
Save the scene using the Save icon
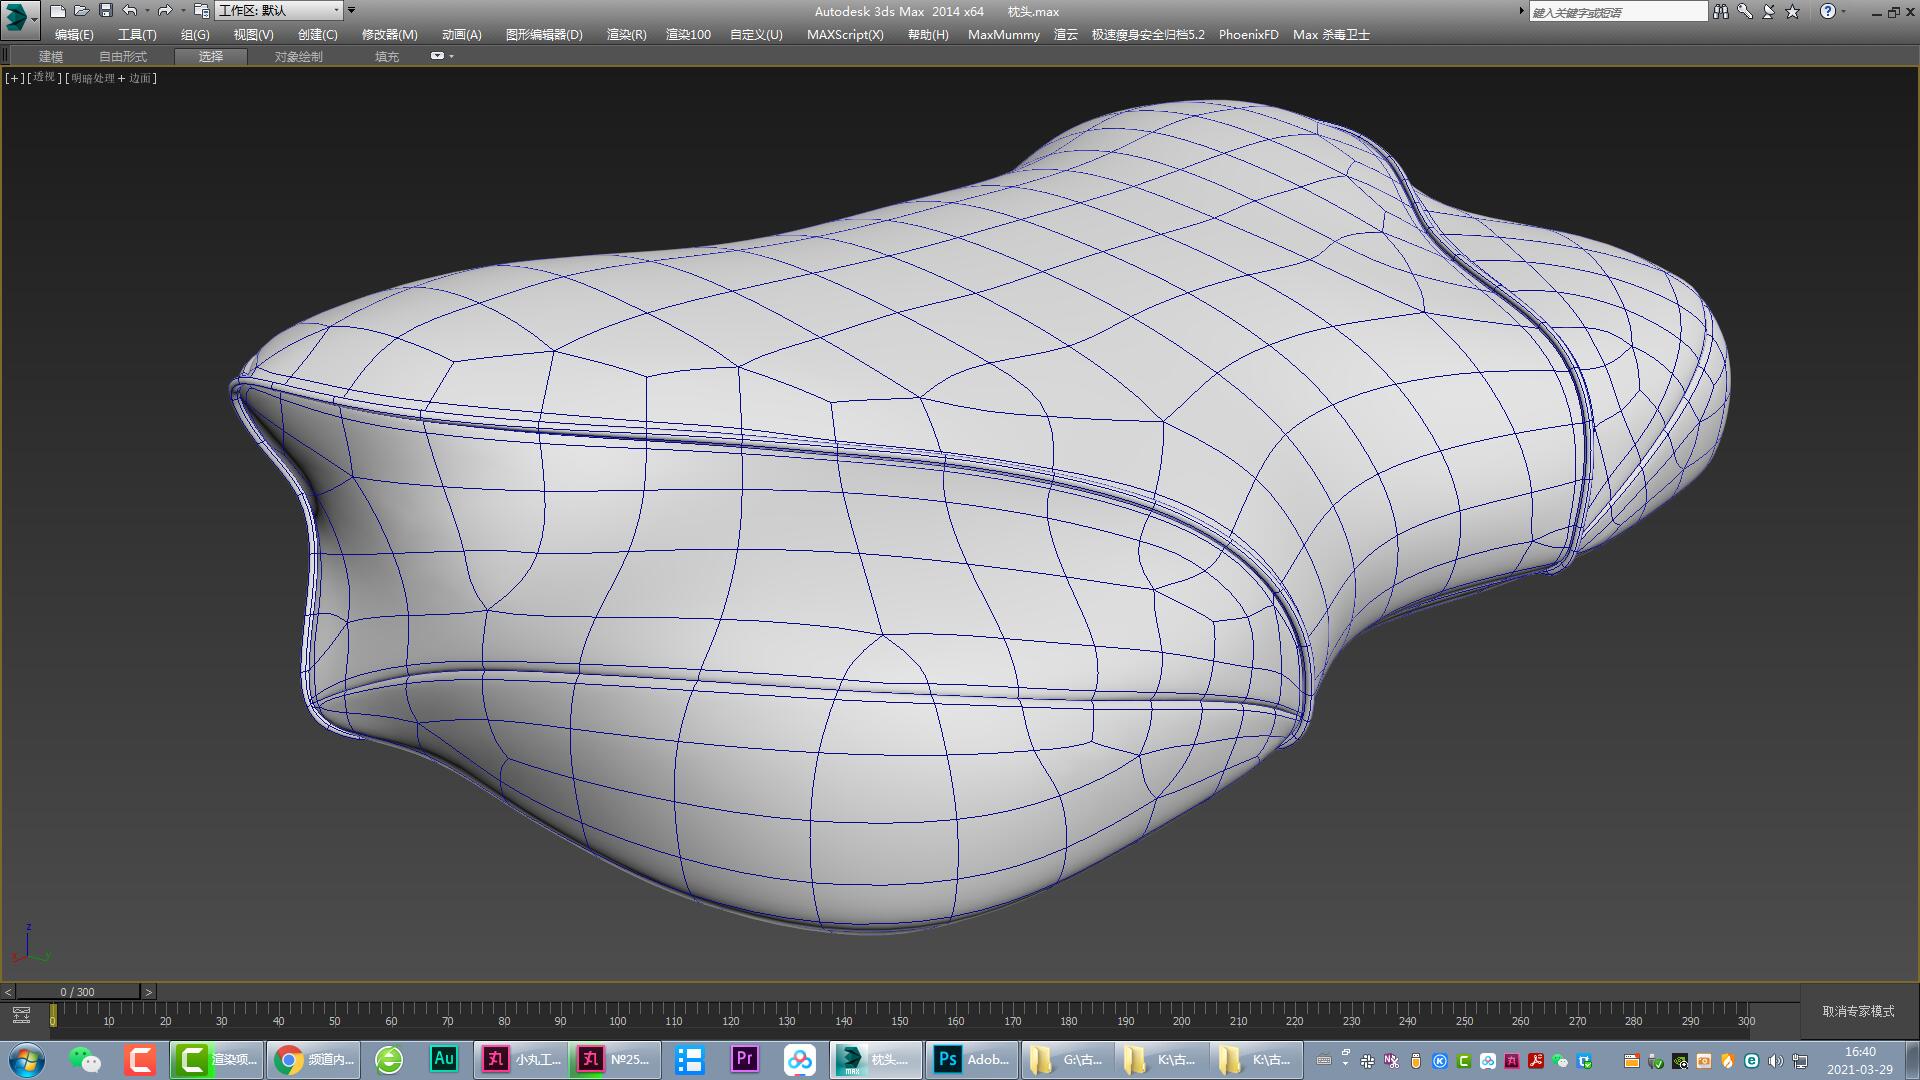[103, 11]
